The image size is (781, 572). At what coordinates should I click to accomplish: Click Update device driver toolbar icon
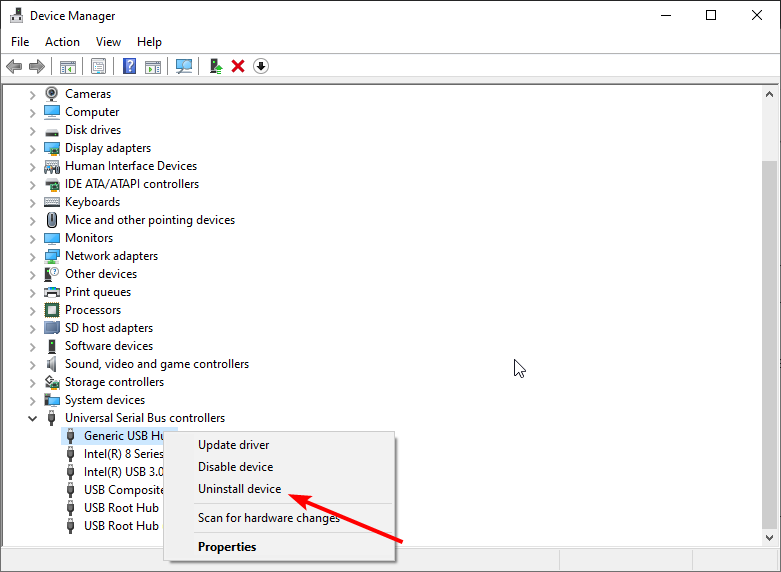pyautogui.click(x=216, y=66)
